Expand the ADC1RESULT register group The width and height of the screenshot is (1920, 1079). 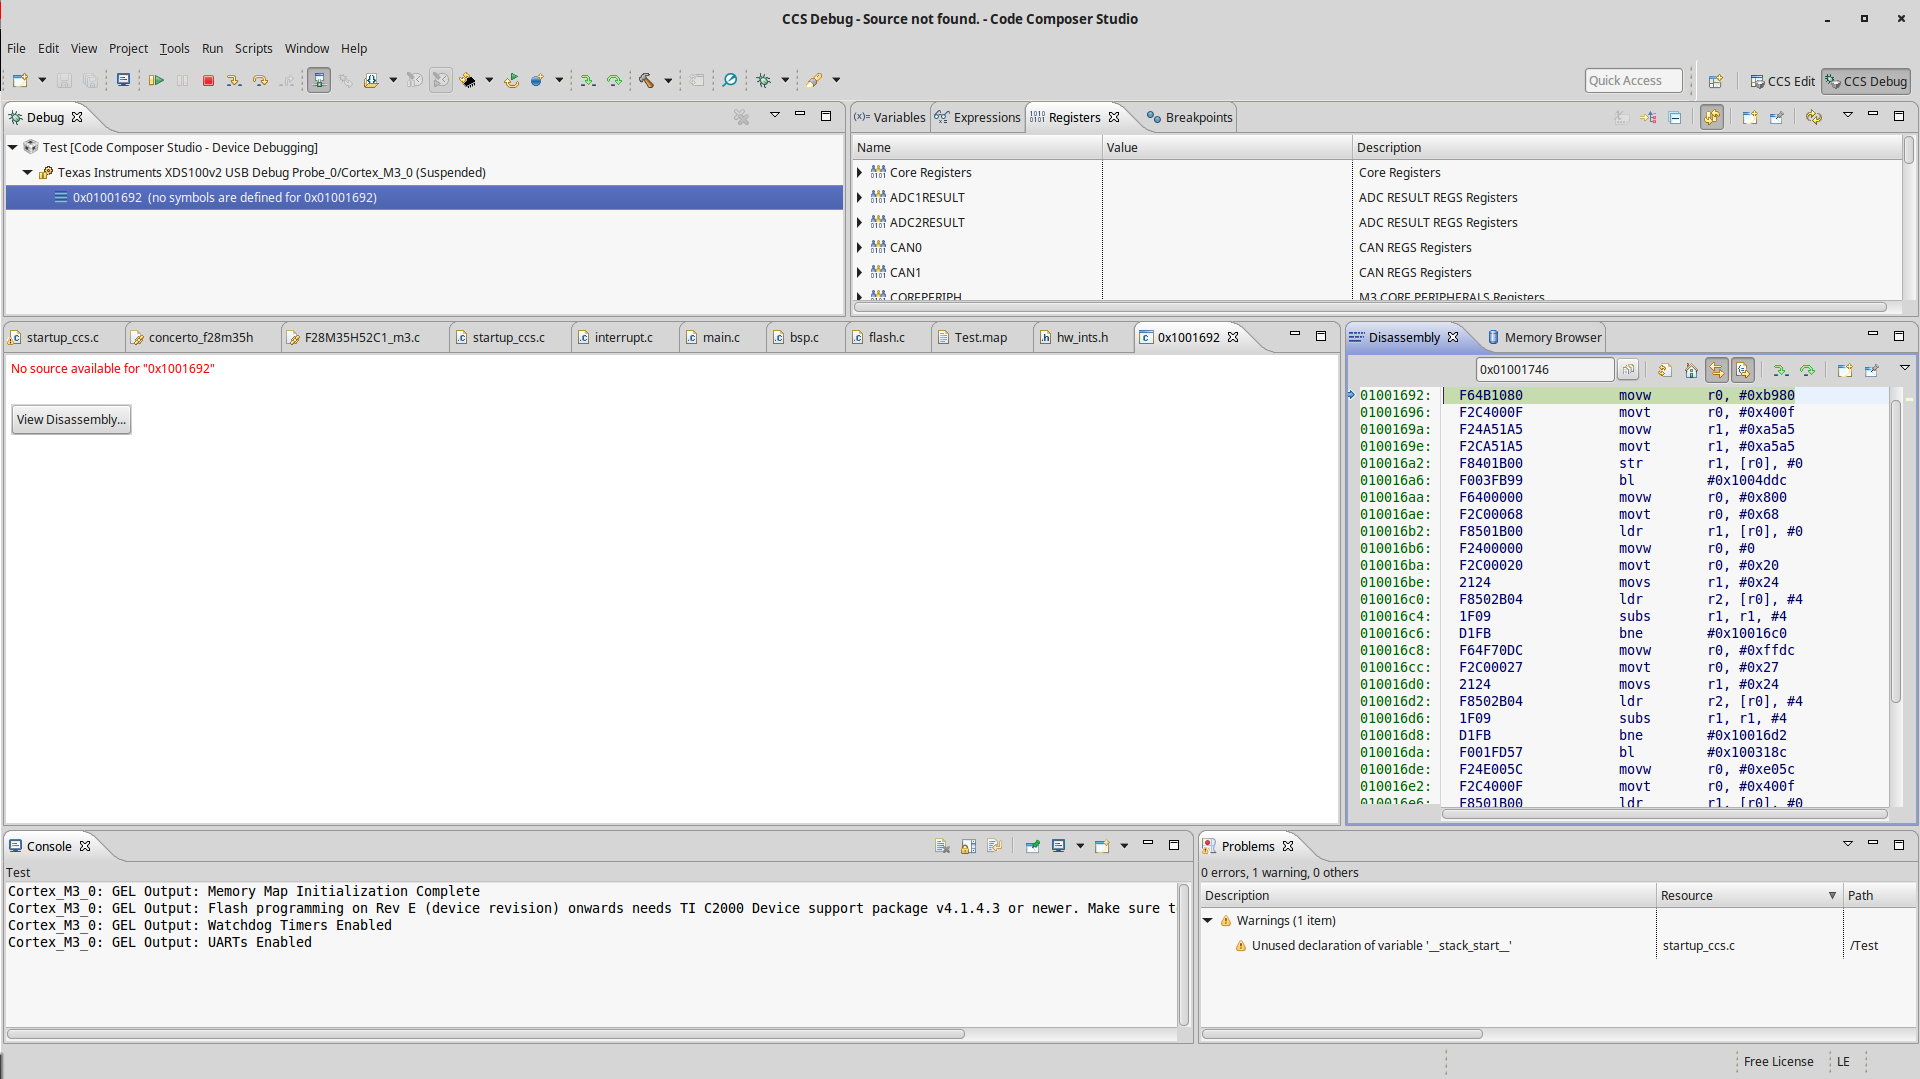859,198
